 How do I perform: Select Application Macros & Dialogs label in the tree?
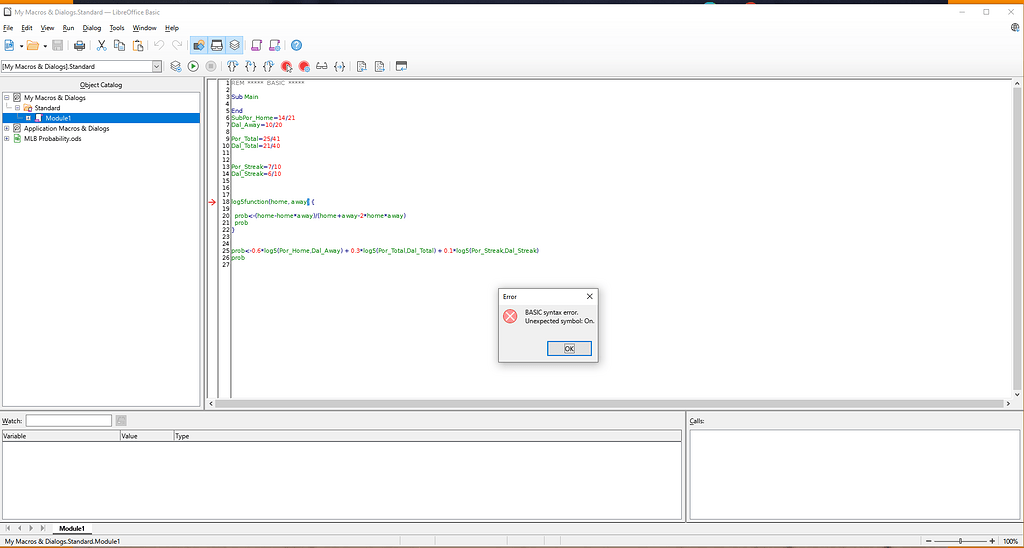point(67,129)
